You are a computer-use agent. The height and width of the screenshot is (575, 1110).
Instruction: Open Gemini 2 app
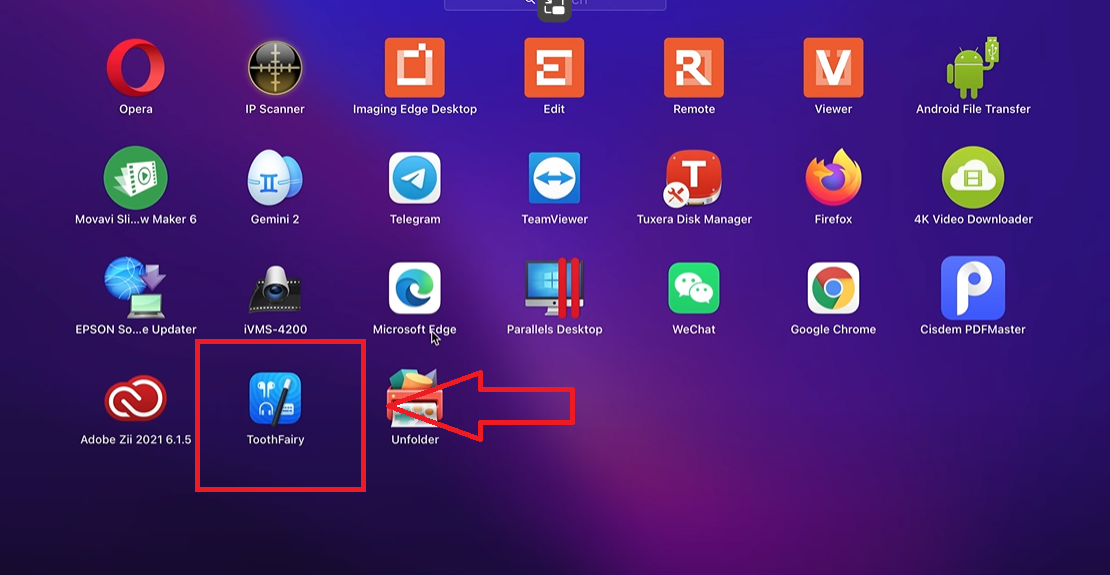coord(275,178)
